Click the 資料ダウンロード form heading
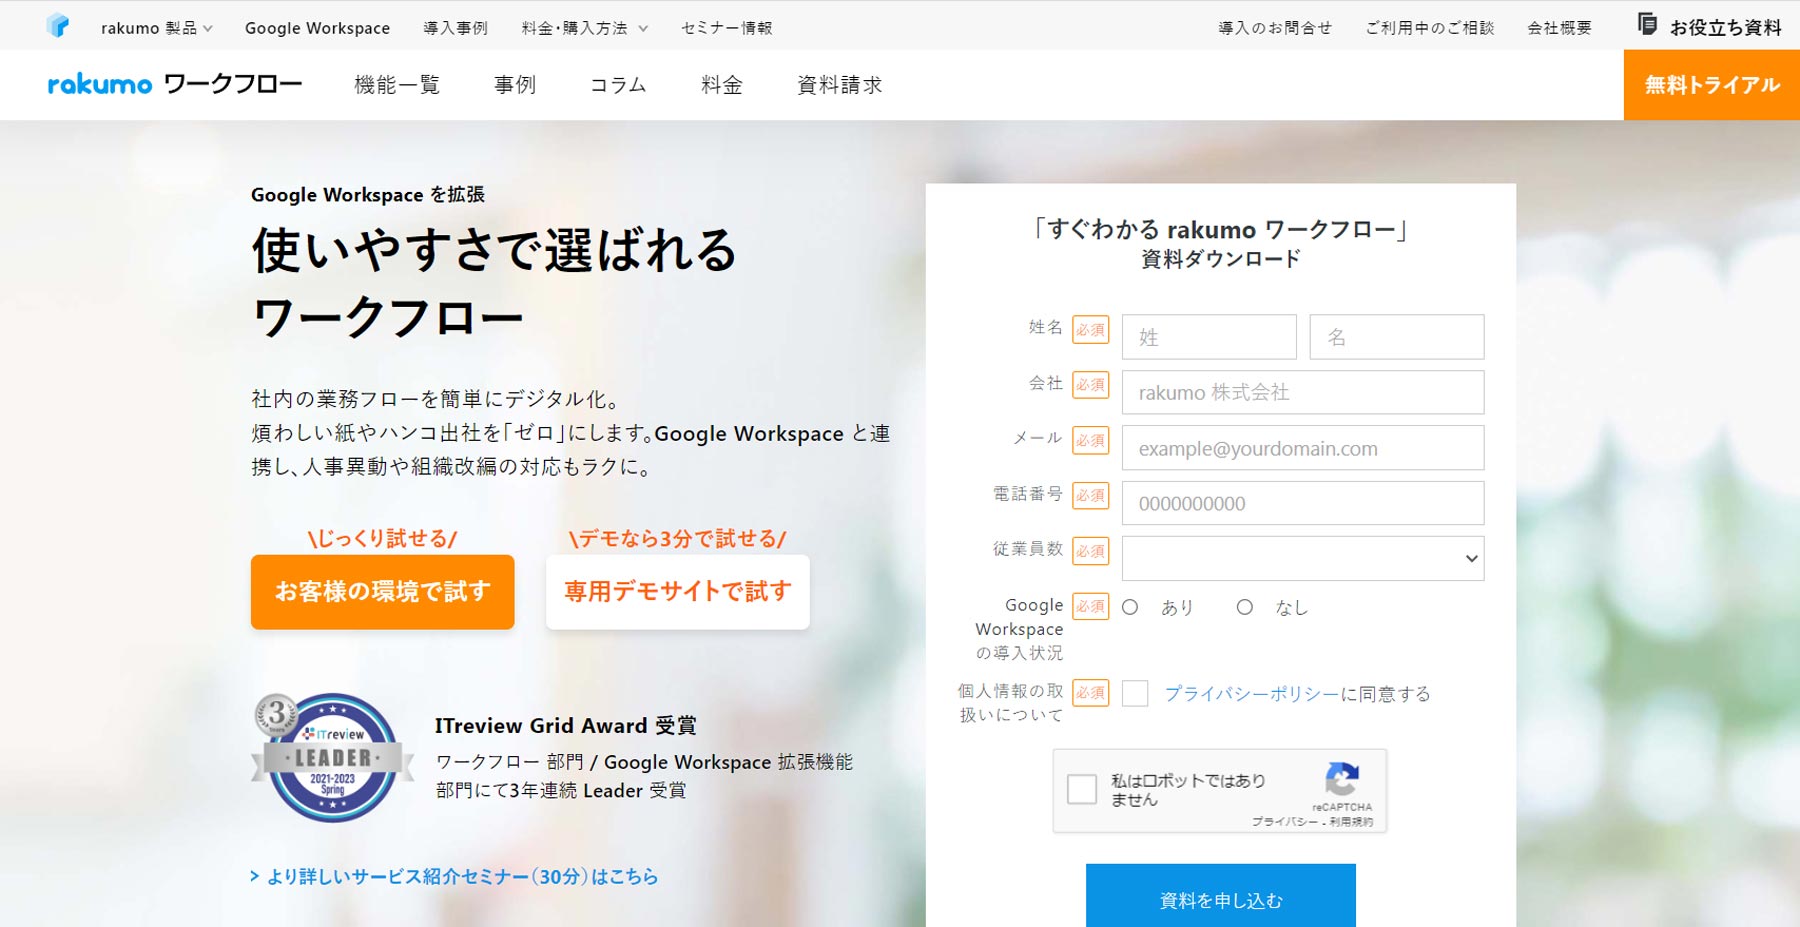 click(x=1221, y=259)
